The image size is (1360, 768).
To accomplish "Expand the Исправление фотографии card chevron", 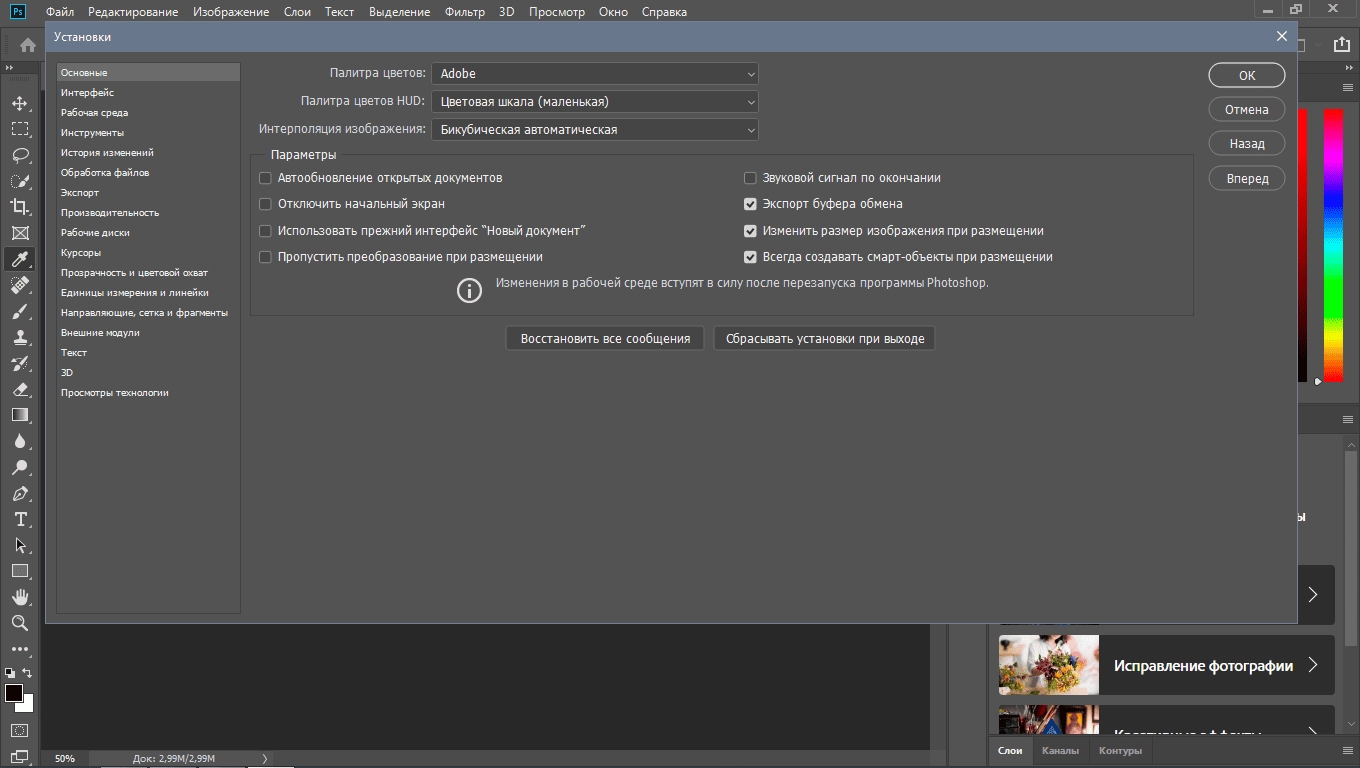I will pyautogui.click(x=1313, y=665).
